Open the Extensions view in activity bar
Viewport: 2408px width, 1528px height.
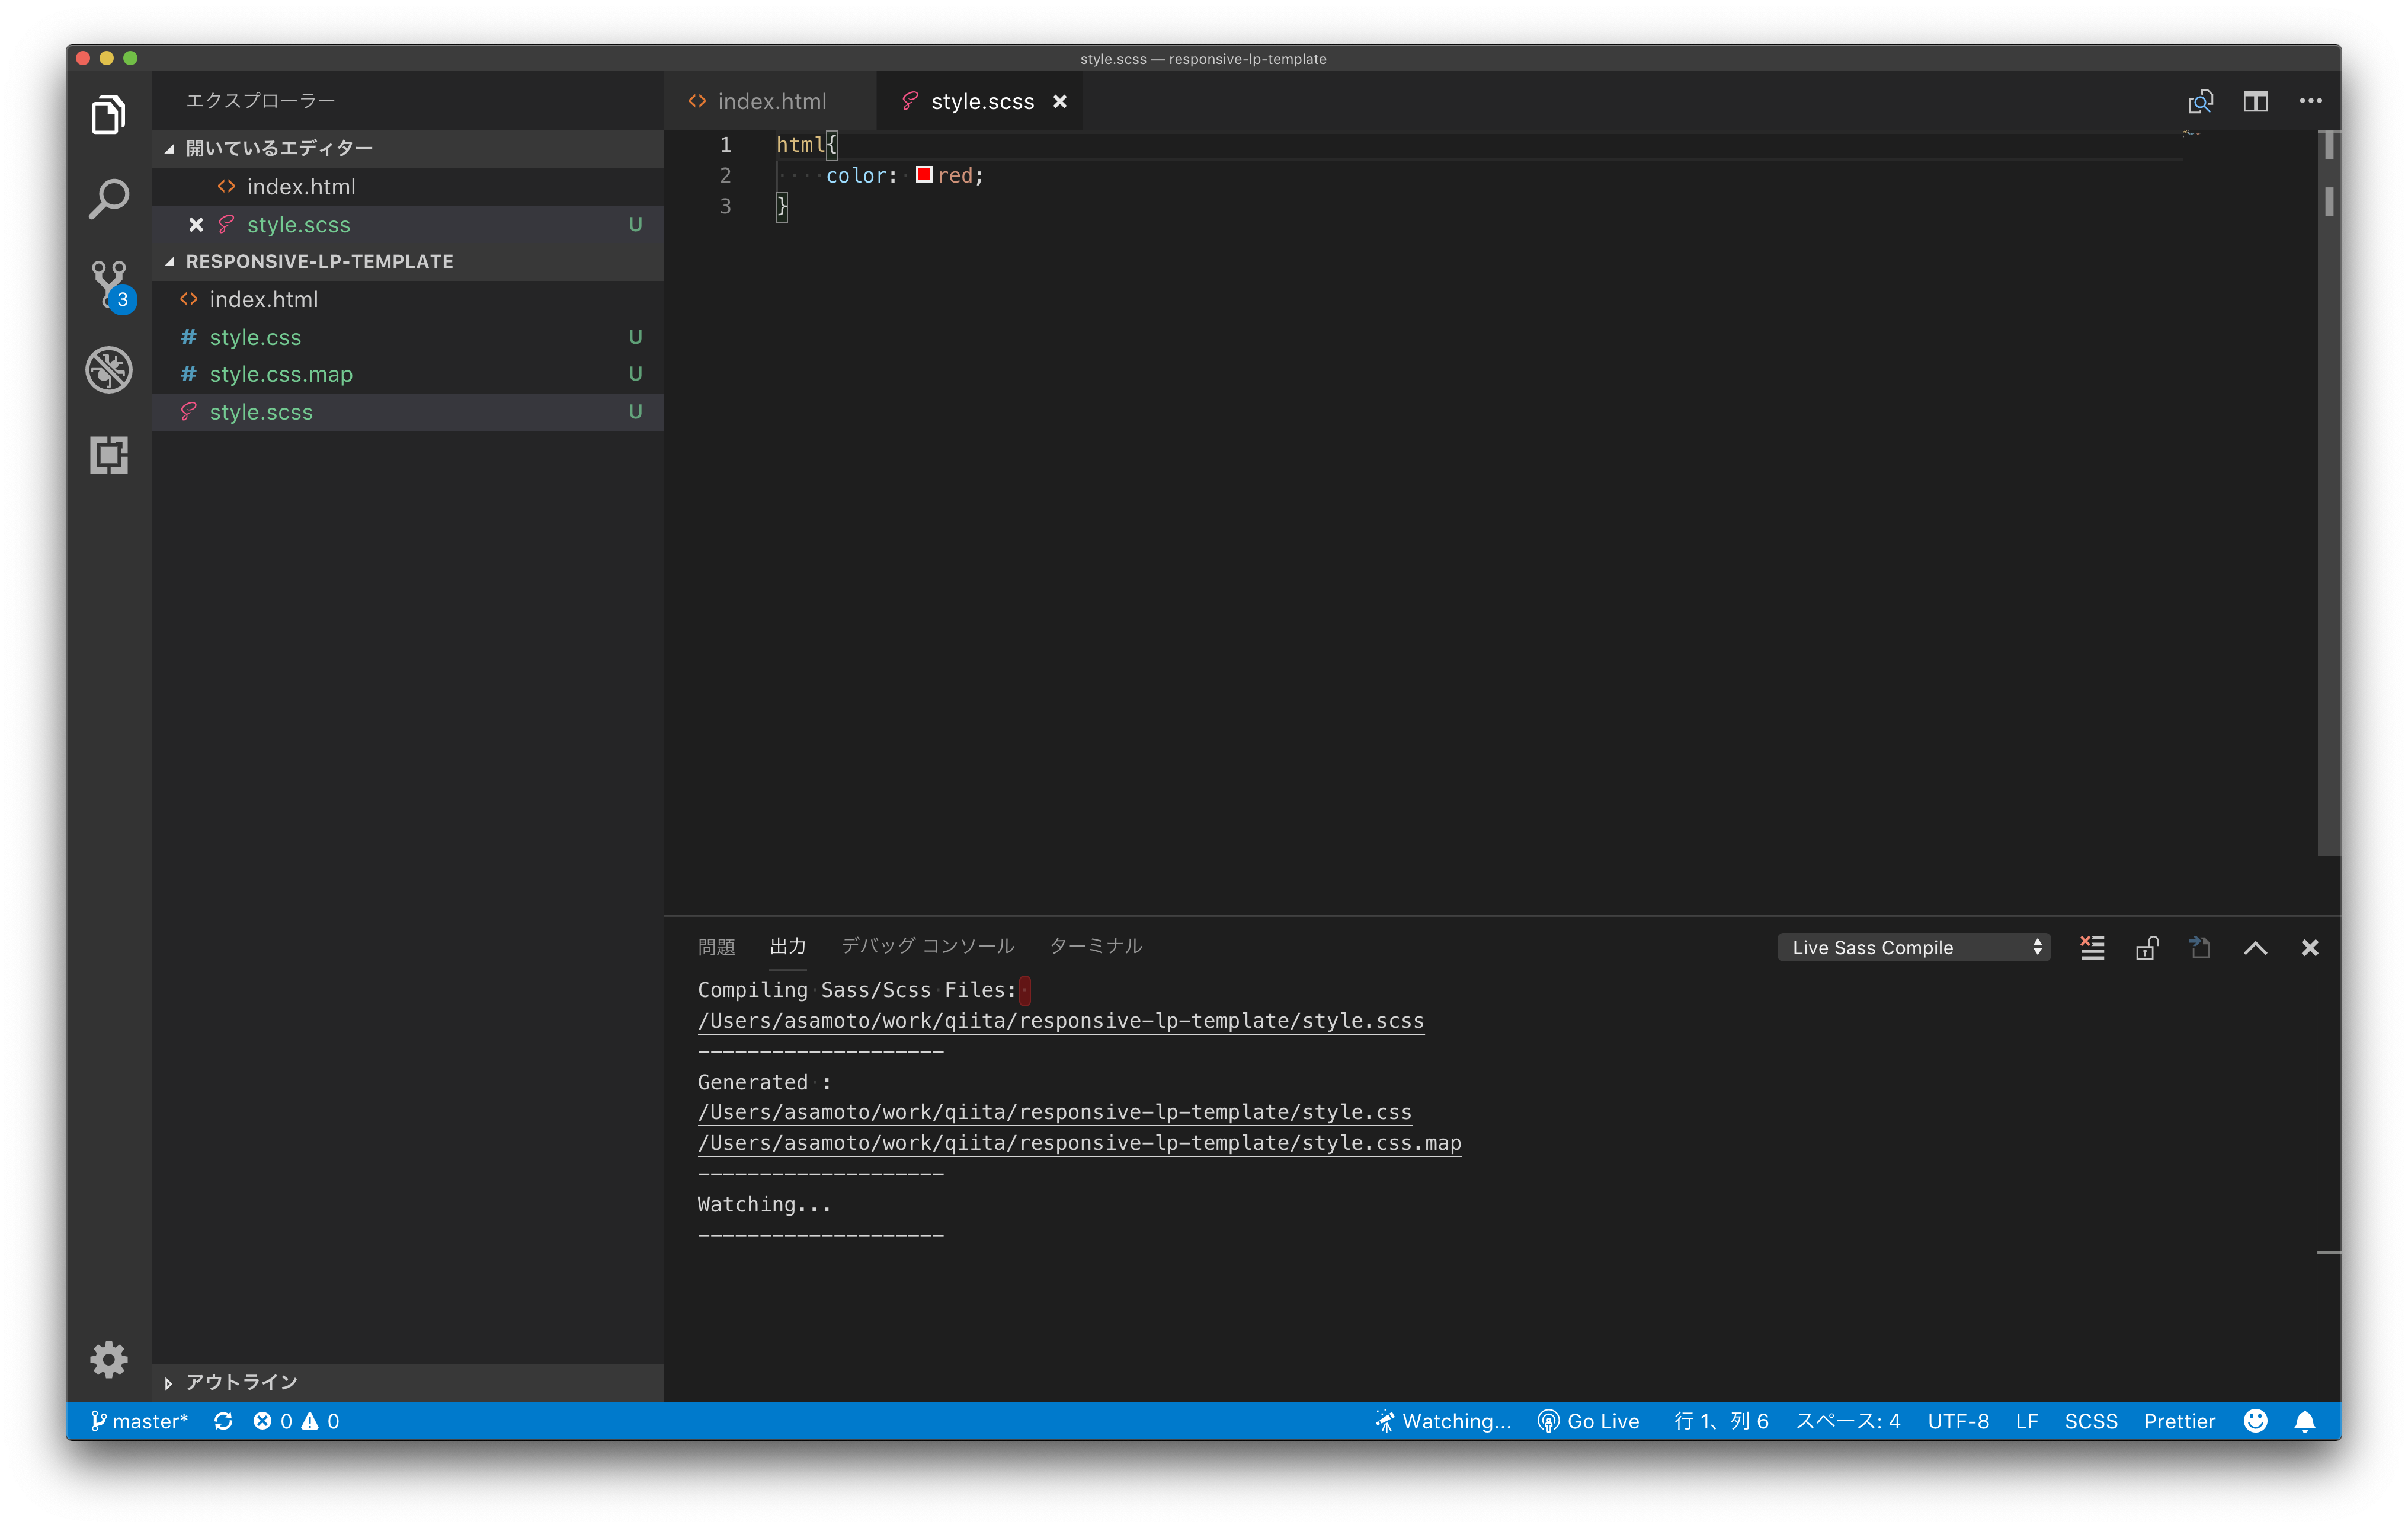108,455
